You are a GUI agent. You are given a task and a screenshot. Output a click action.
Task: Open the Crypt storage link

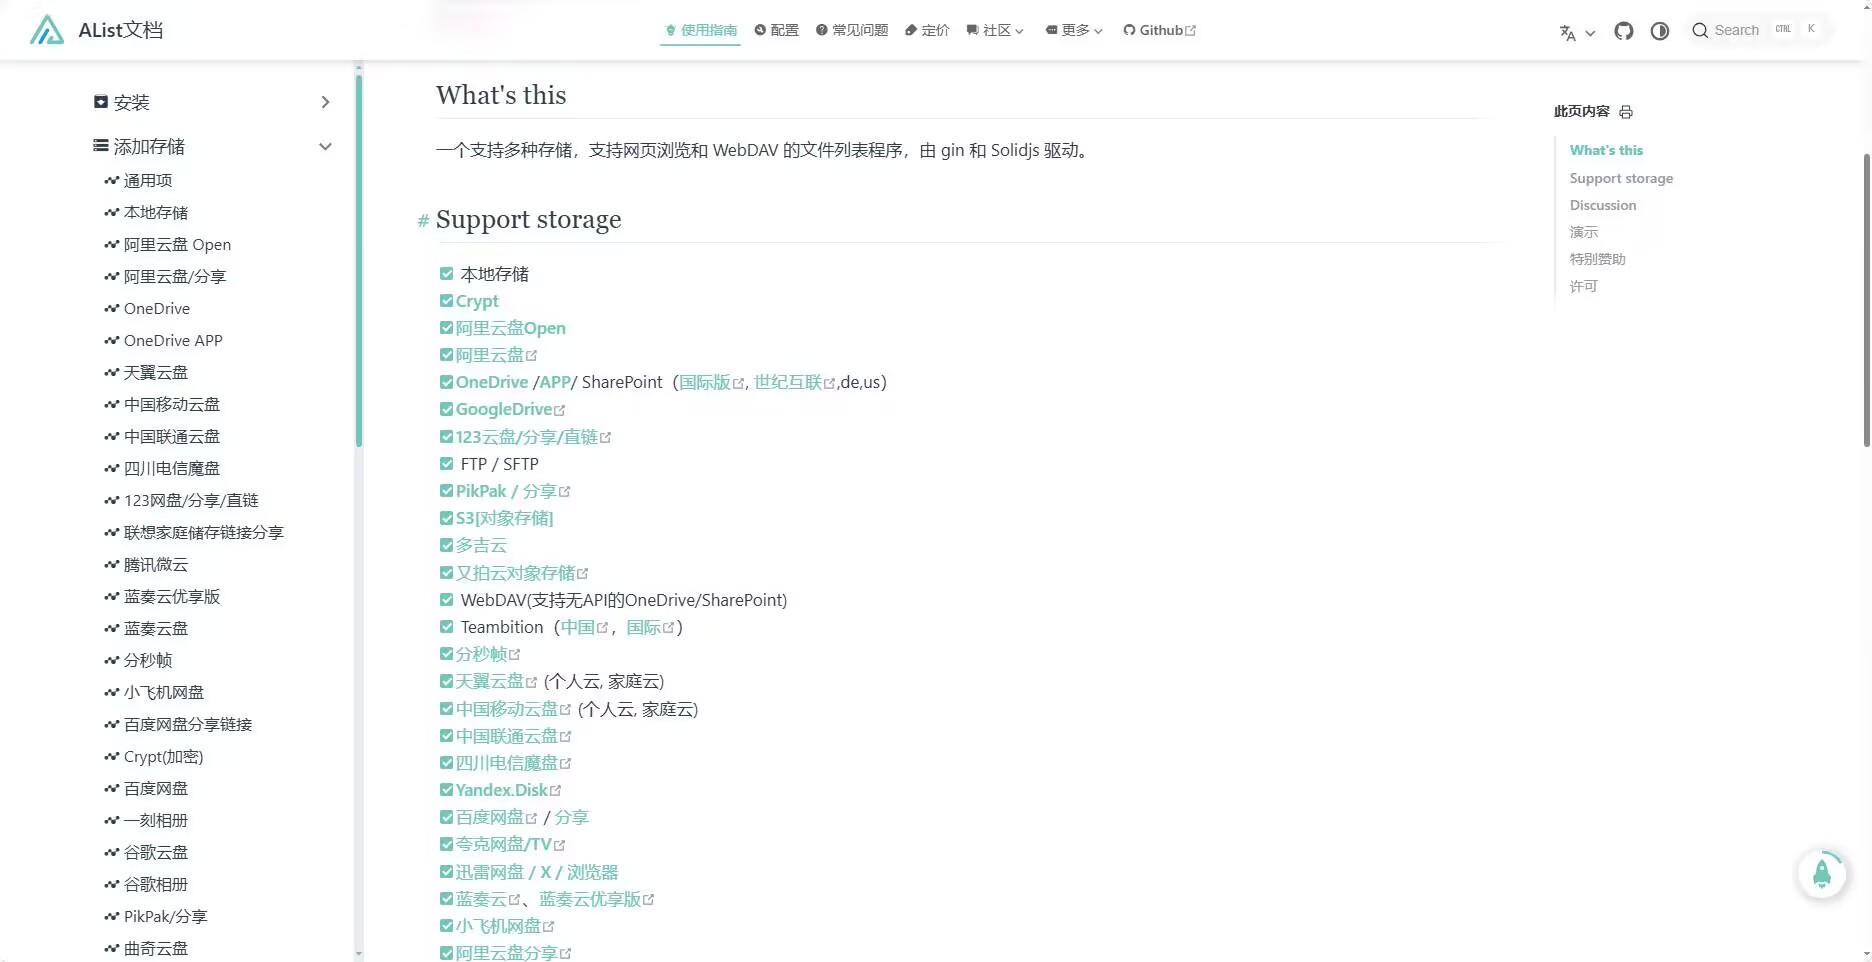click(x=477, y=301)
